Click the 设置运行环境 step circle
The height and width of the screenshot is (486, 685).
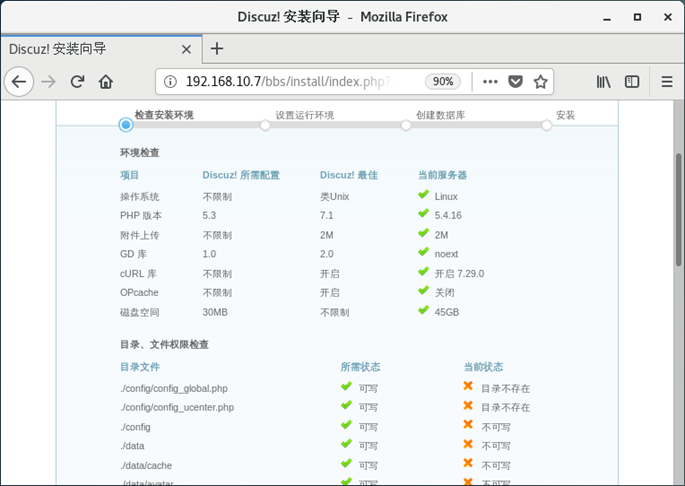pyautogui.click(x=265, y=126)
